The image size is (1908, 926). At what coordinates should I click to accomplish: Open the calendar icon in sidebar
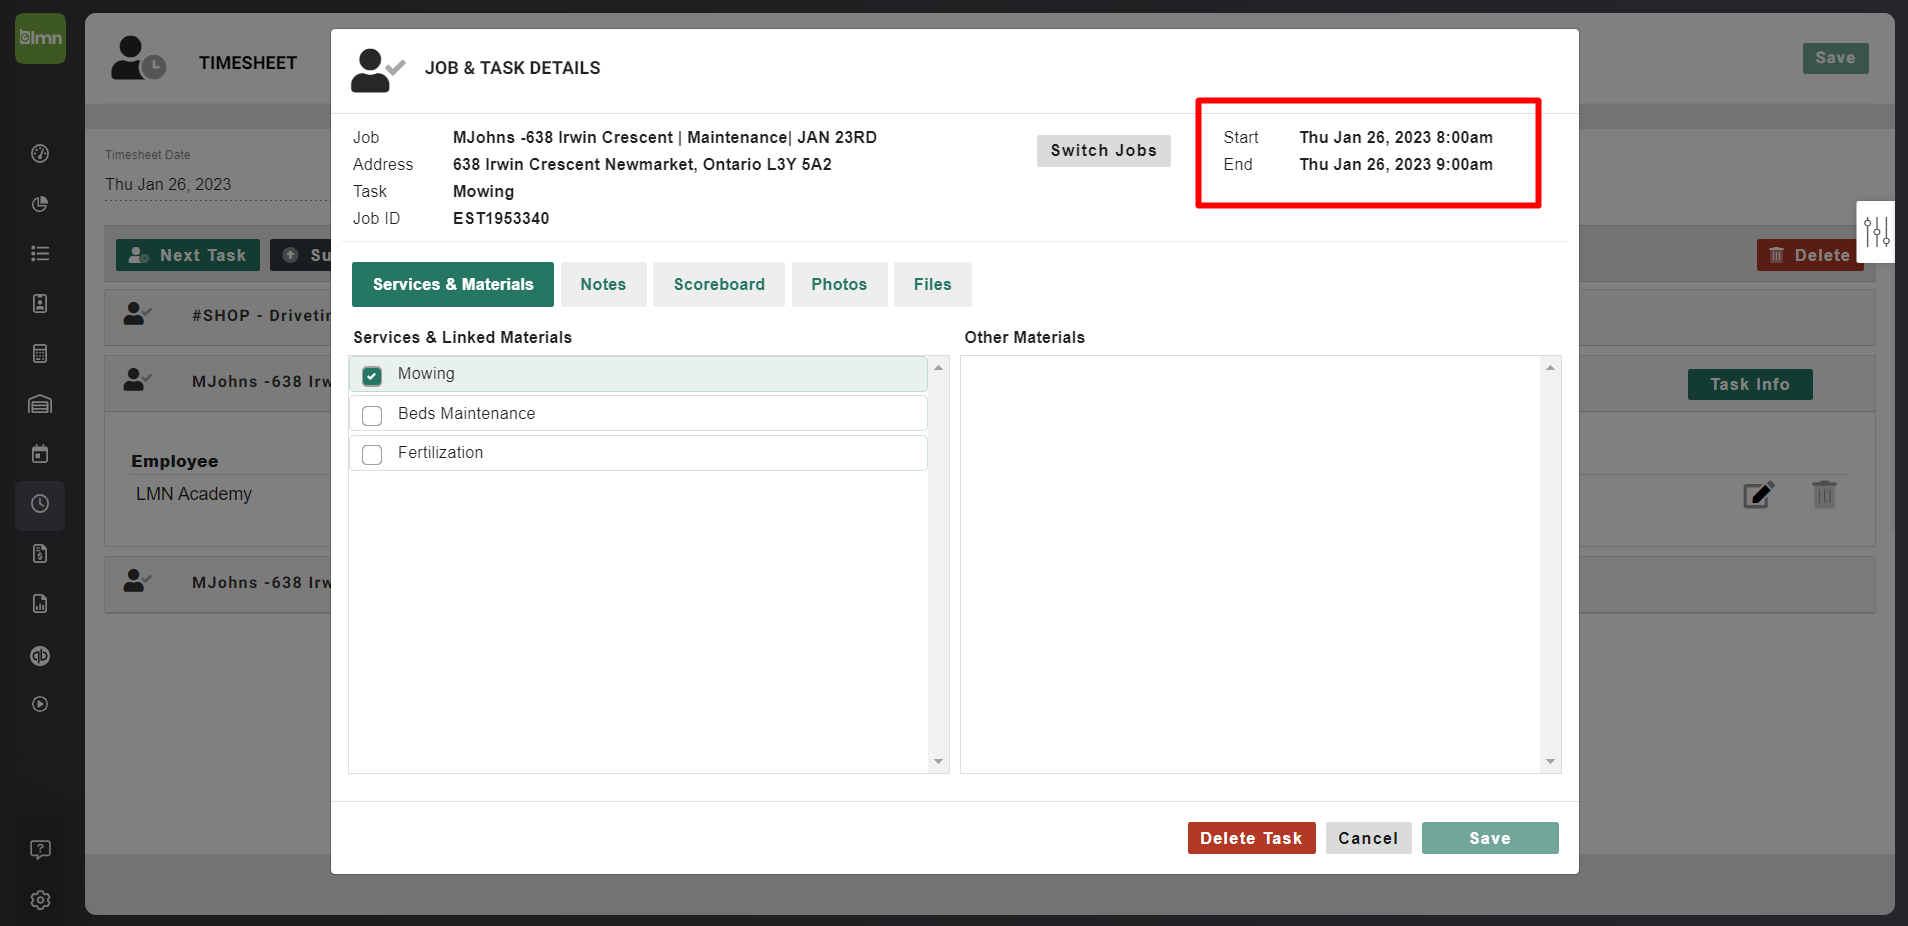[x=40, y=454]
